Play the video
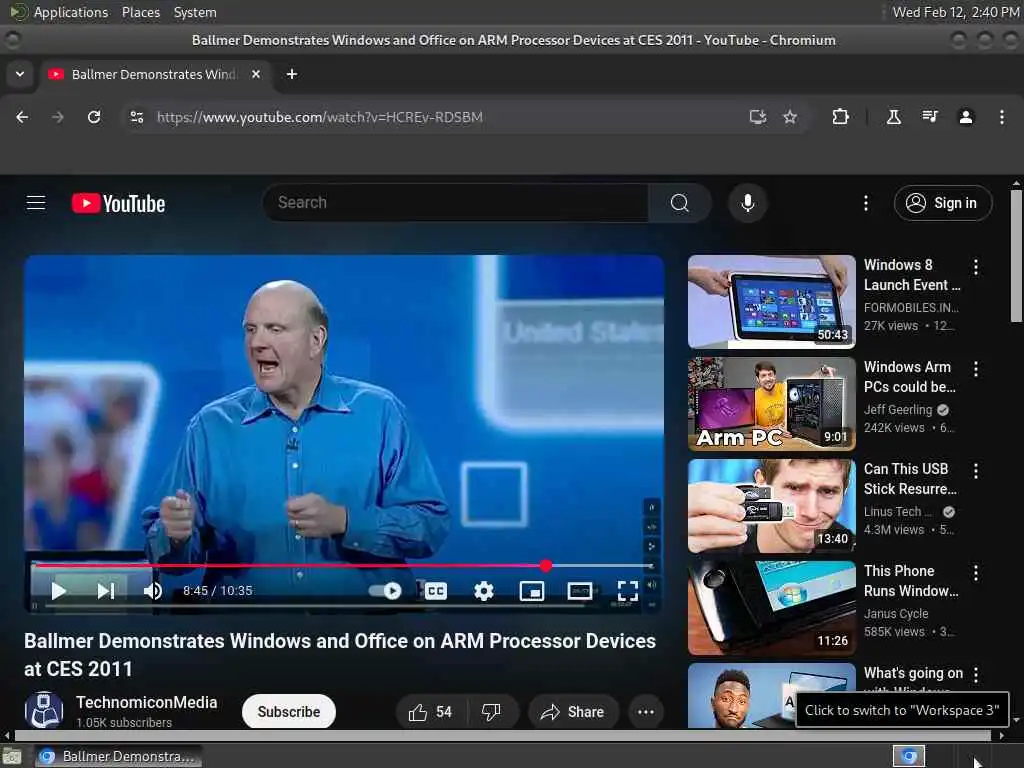Image resolution: width=1024 pixels, height=768 pixels. coord(59,591)
